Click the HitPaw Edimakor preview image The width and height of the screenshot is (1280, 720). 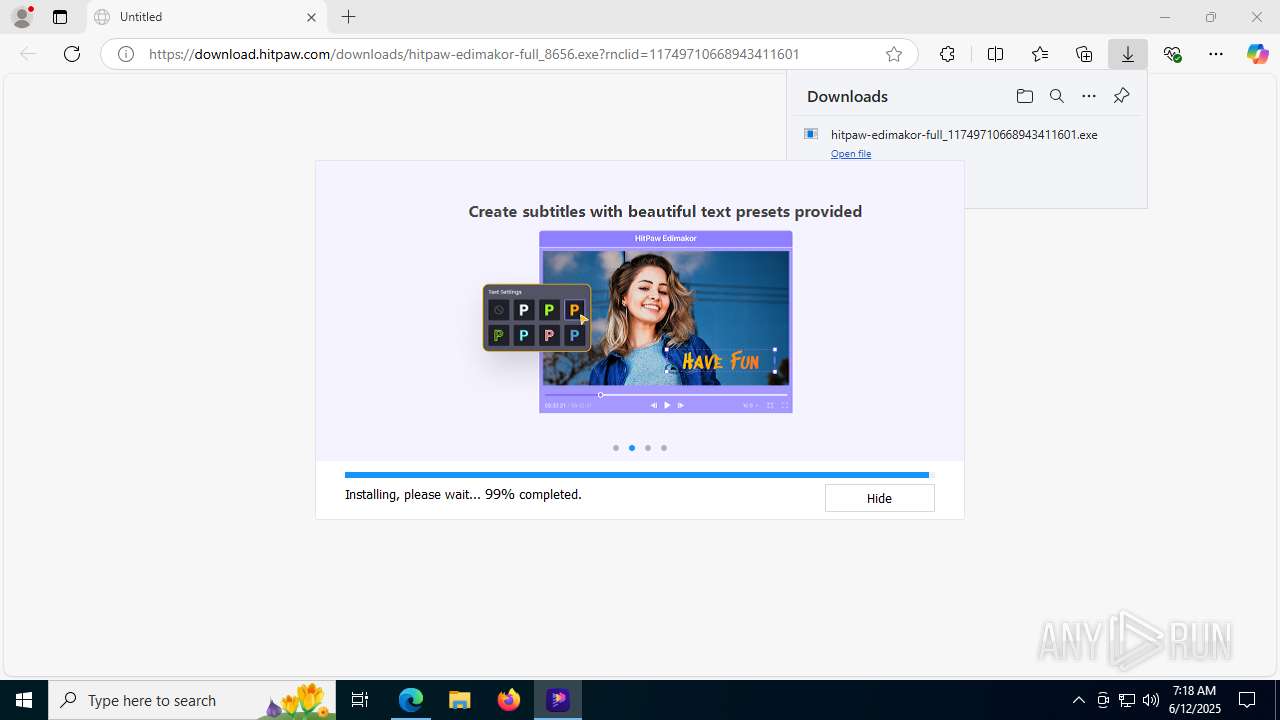pyautogui.click(x=666, y=322)
